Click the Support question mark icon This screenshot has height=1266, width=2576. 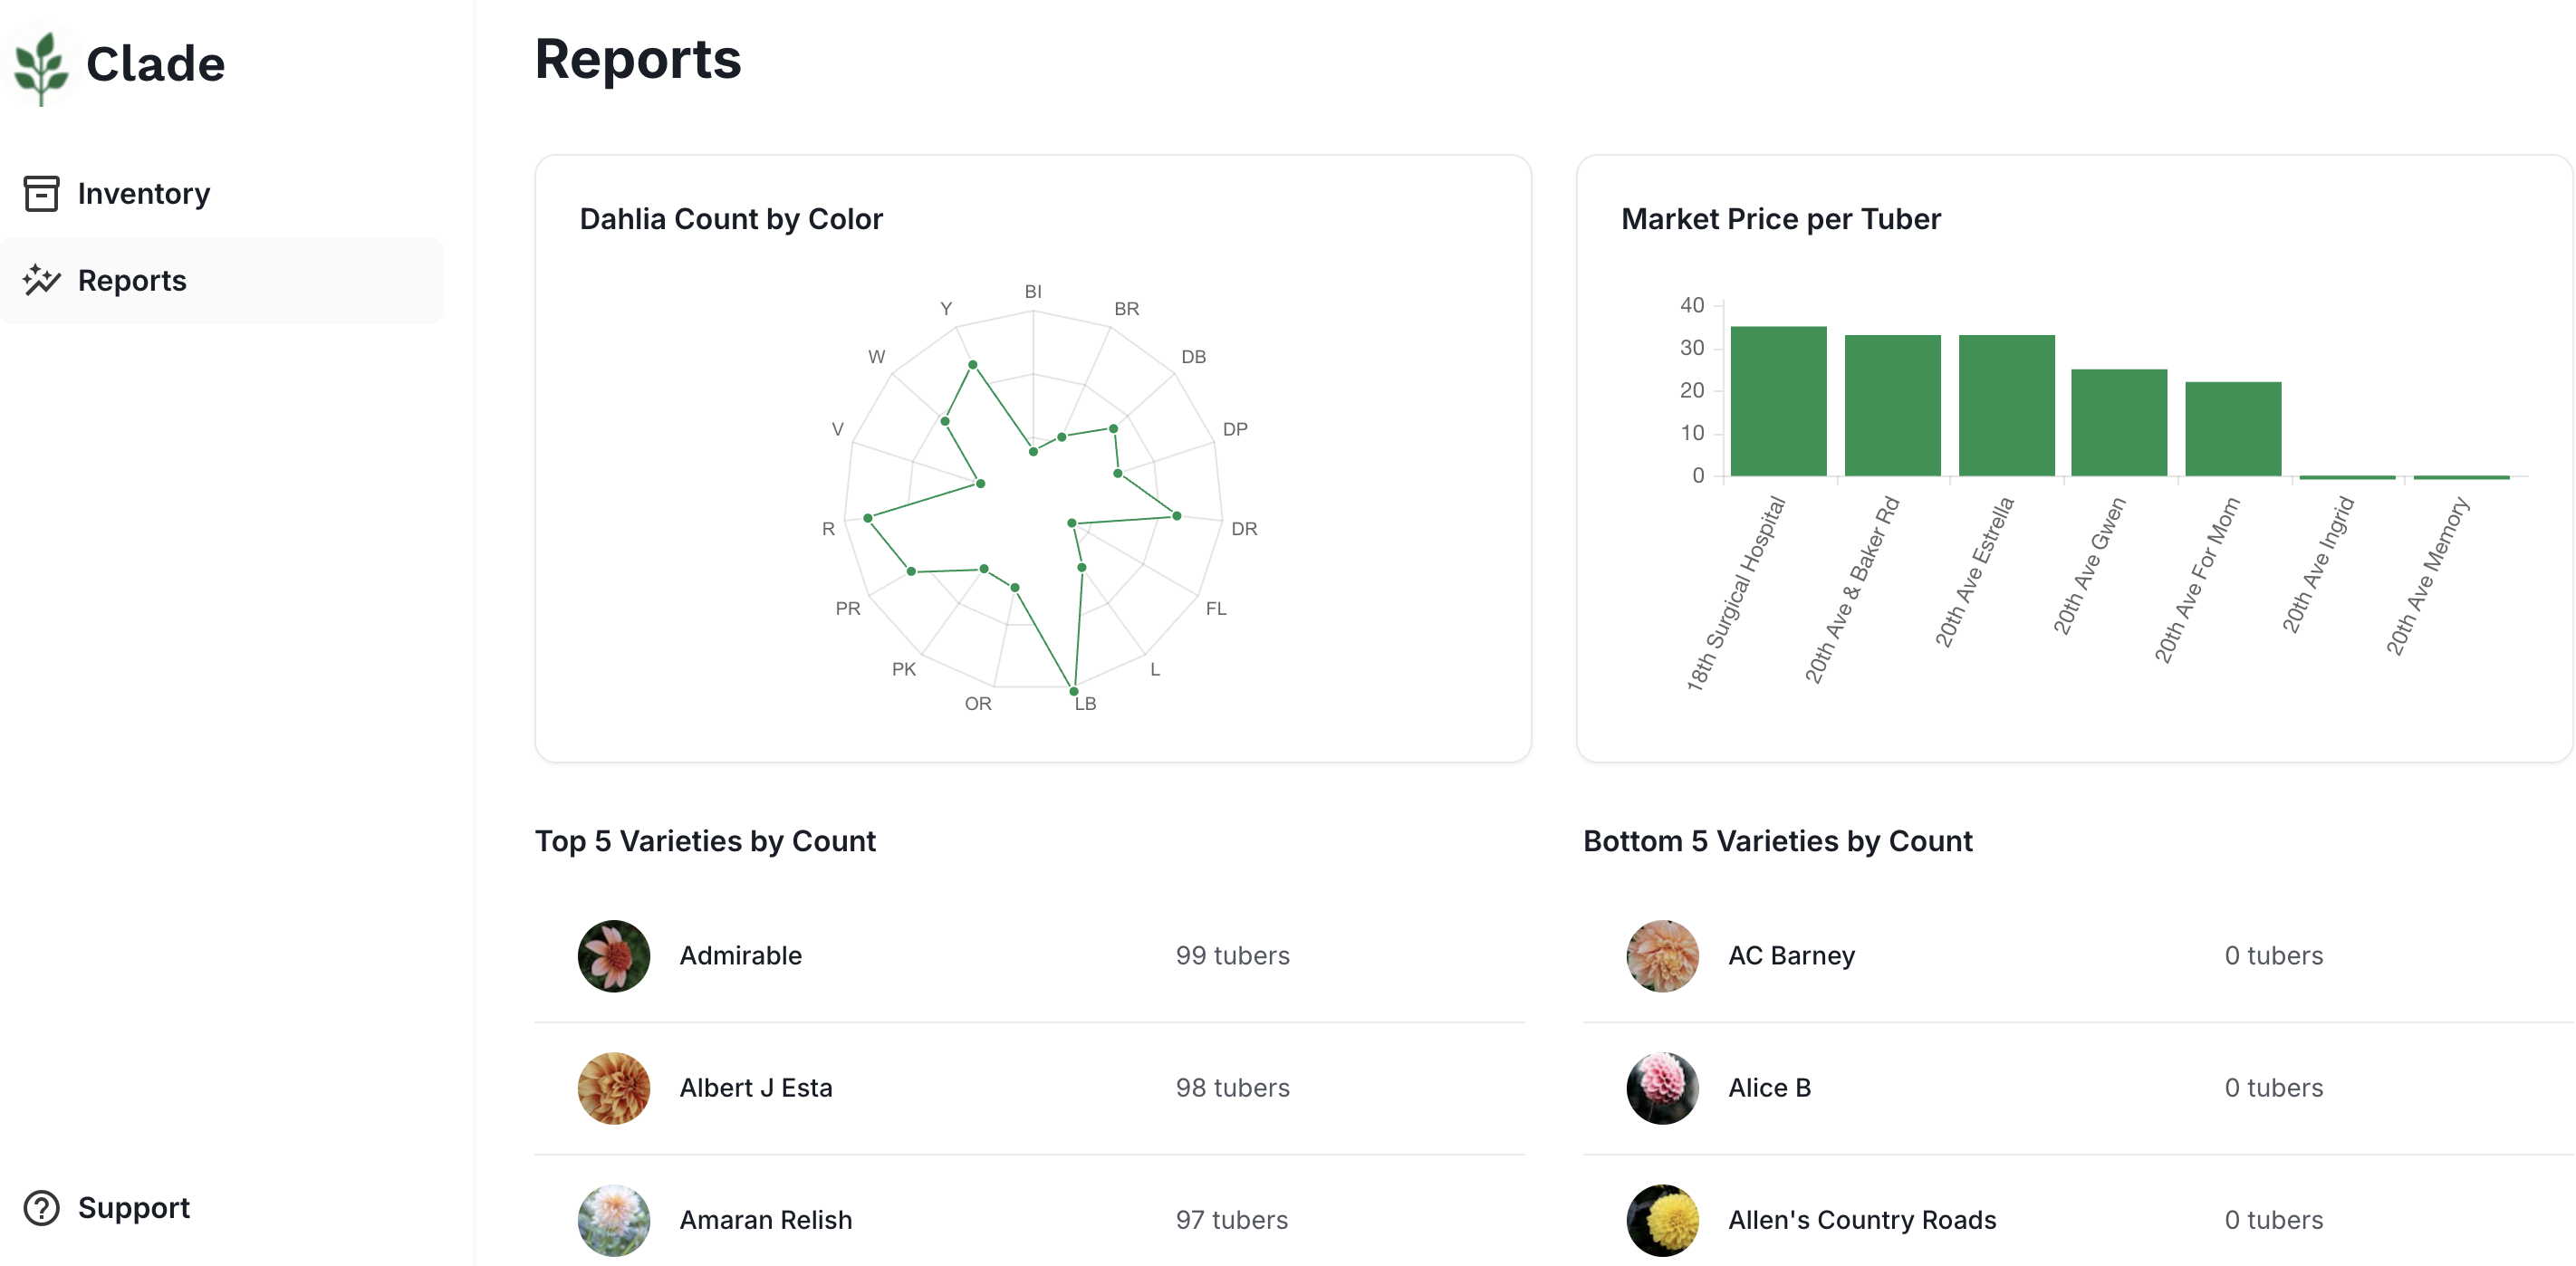coord(41,1207)
